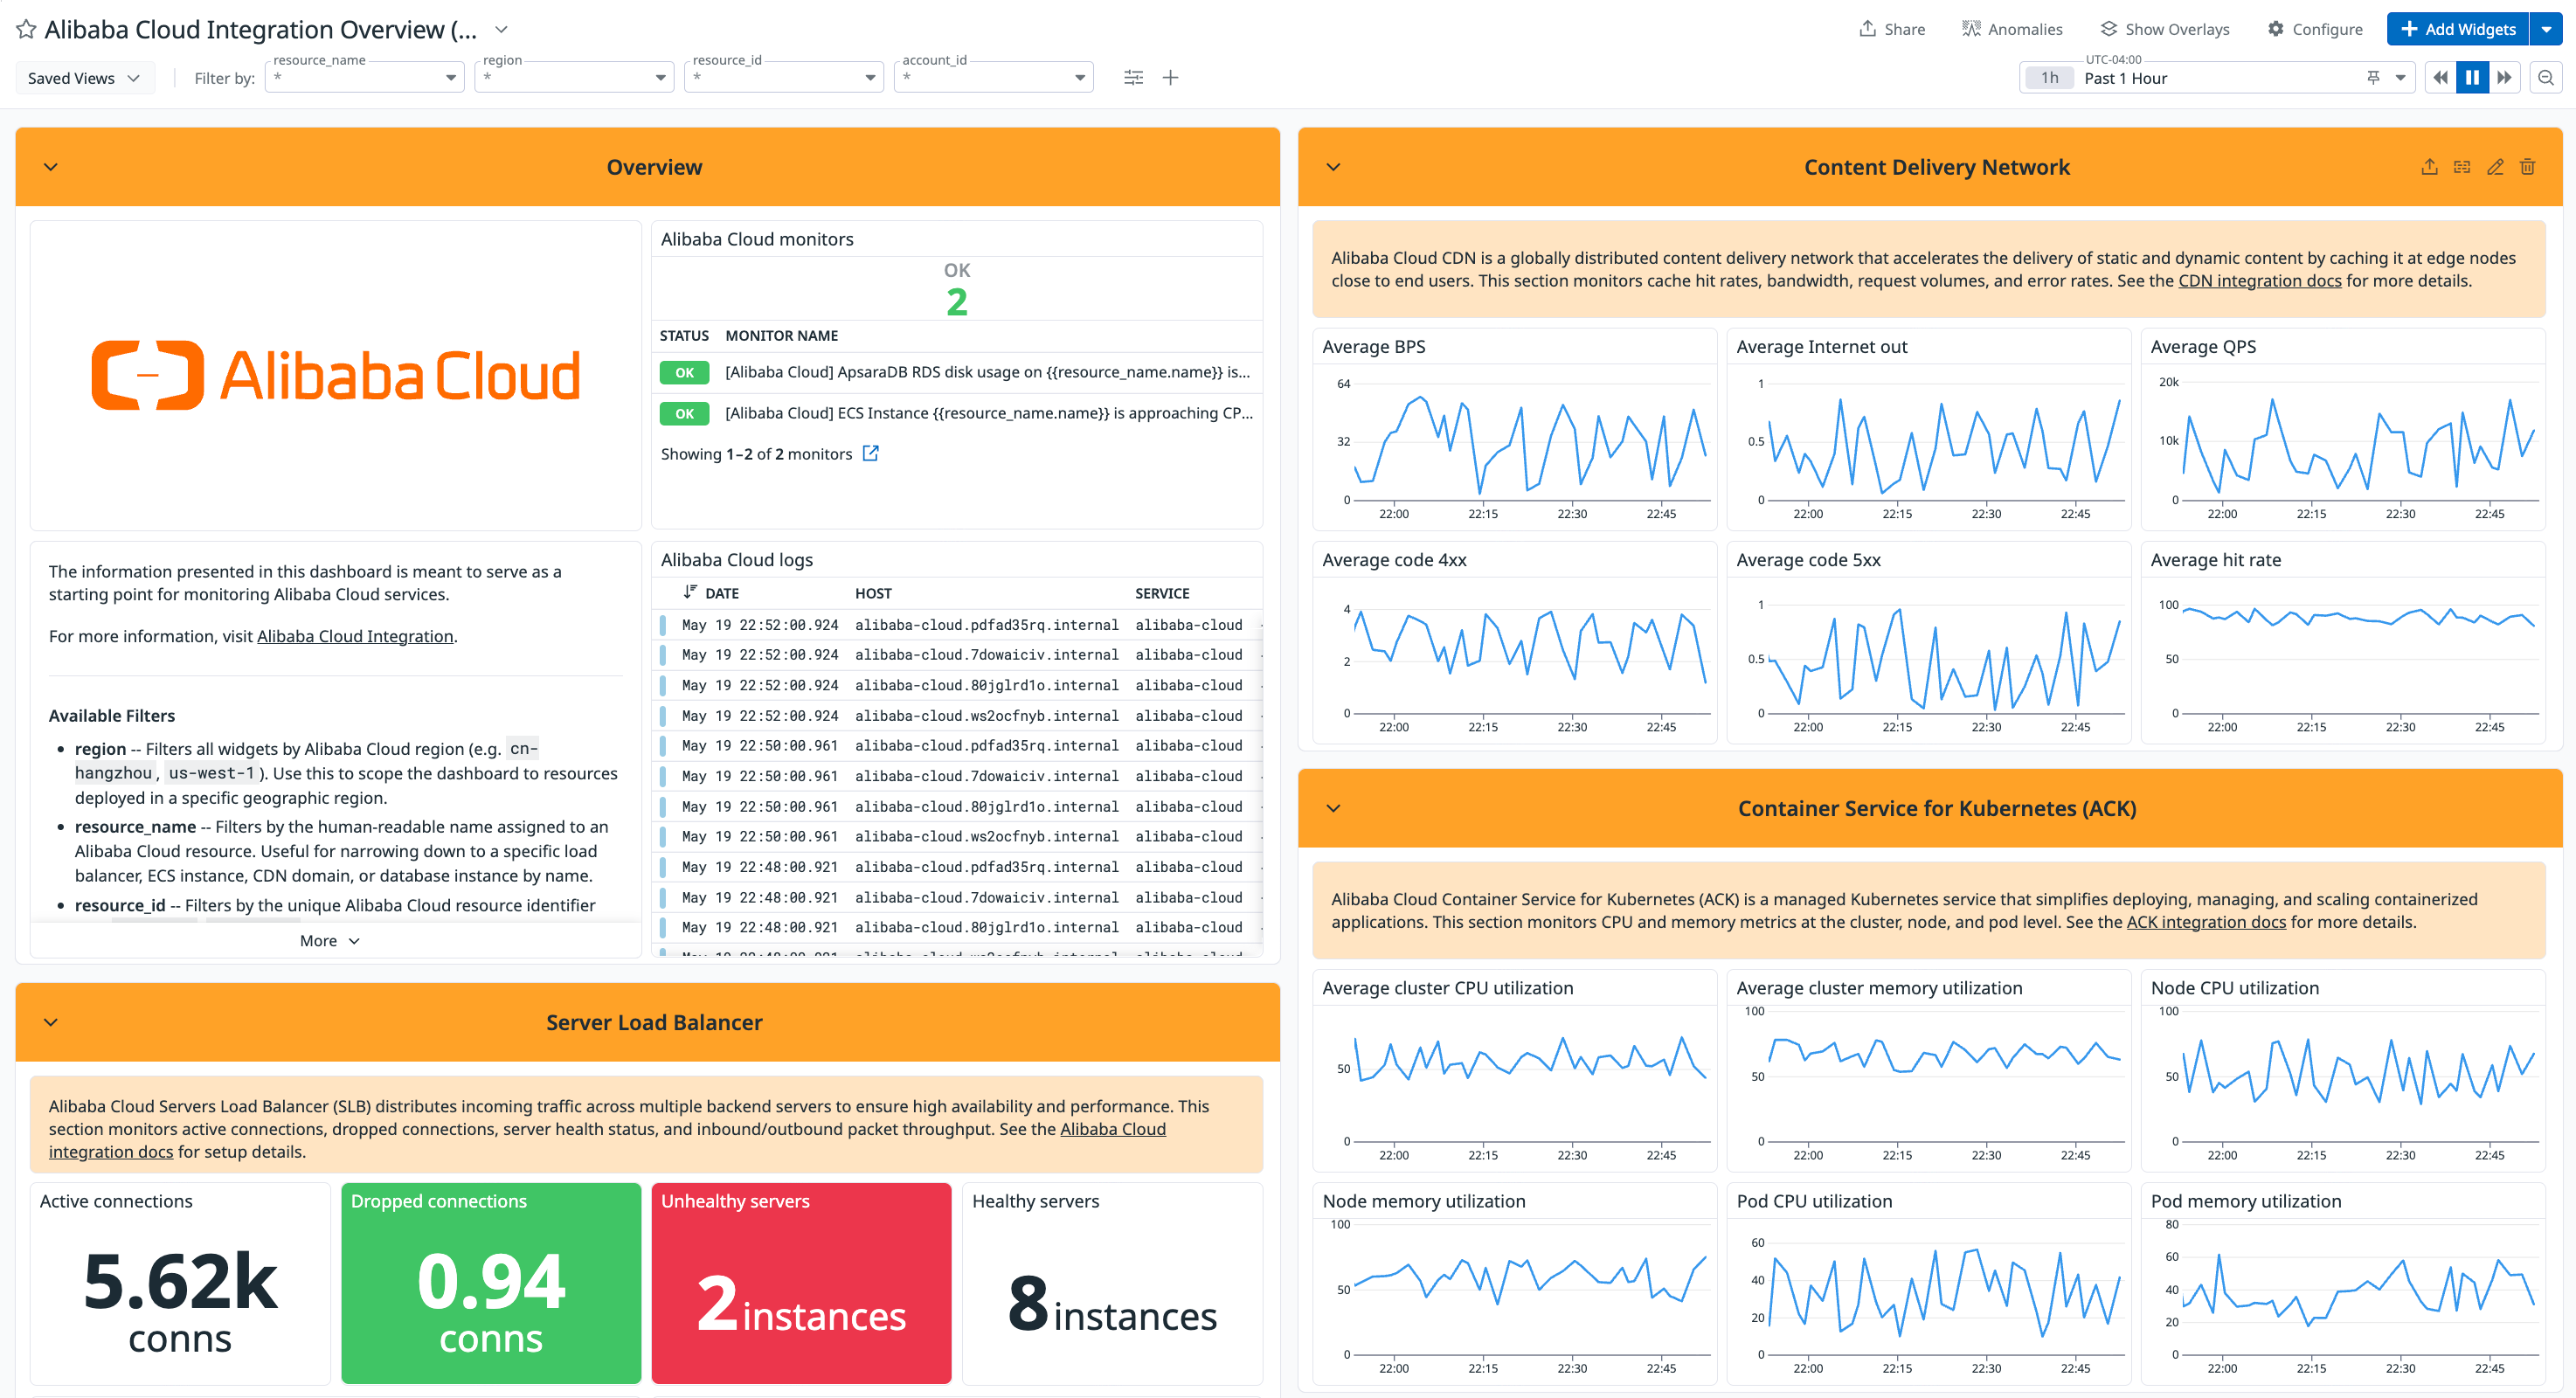
Task: Click the pin icon in the time picker
Action: click(2373, 78)
